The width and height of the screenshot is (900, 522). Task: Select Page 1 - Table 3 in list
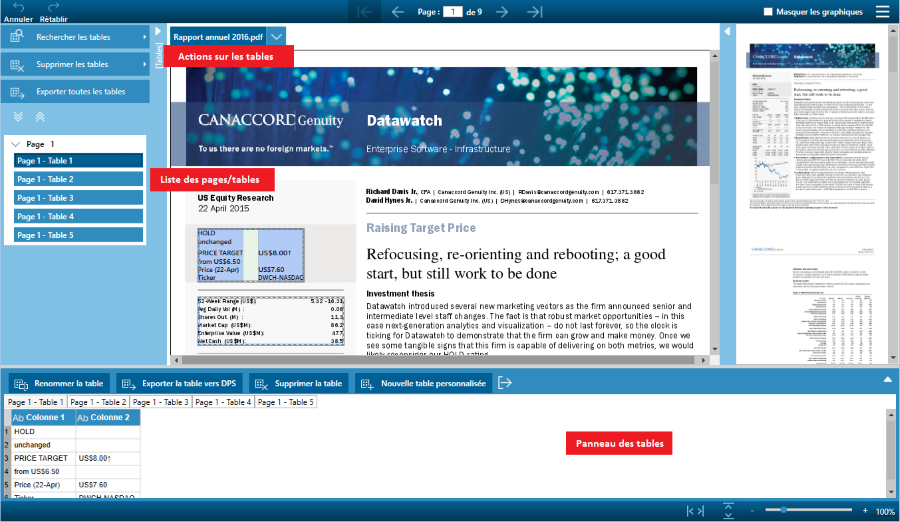click(78, 198)
